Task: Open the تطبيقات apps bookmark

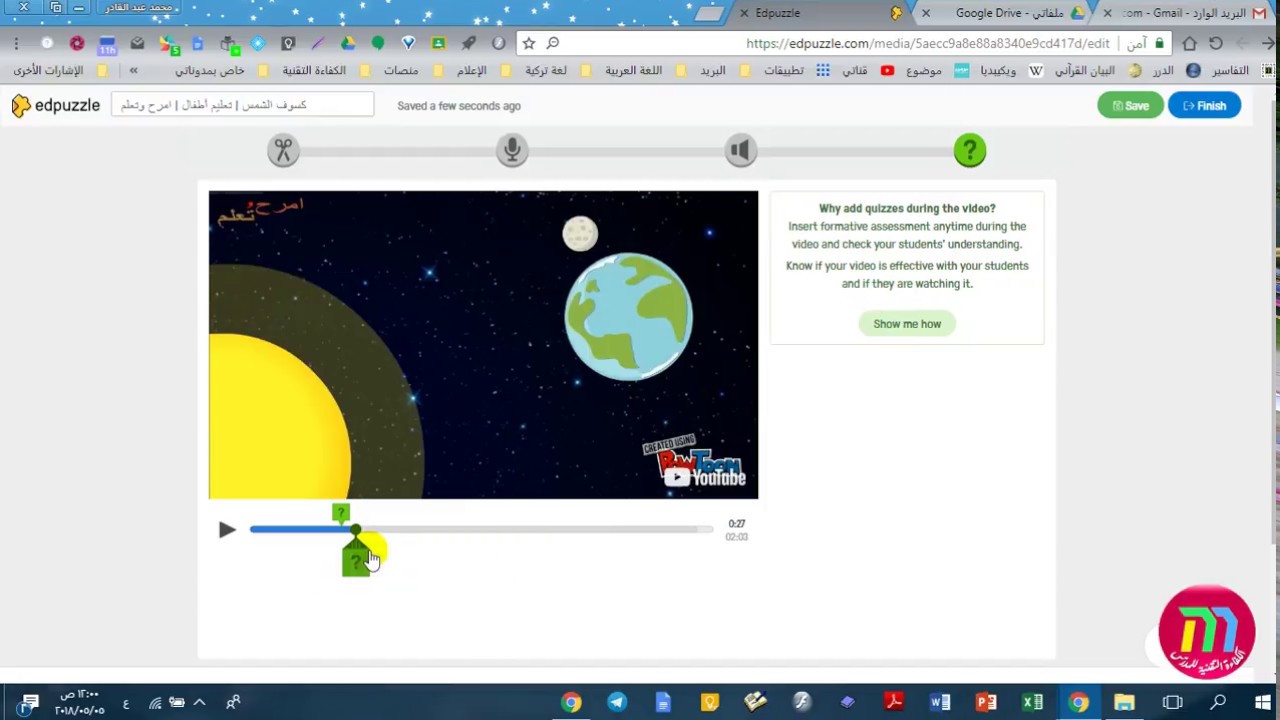Action: (x=796, y=70)
